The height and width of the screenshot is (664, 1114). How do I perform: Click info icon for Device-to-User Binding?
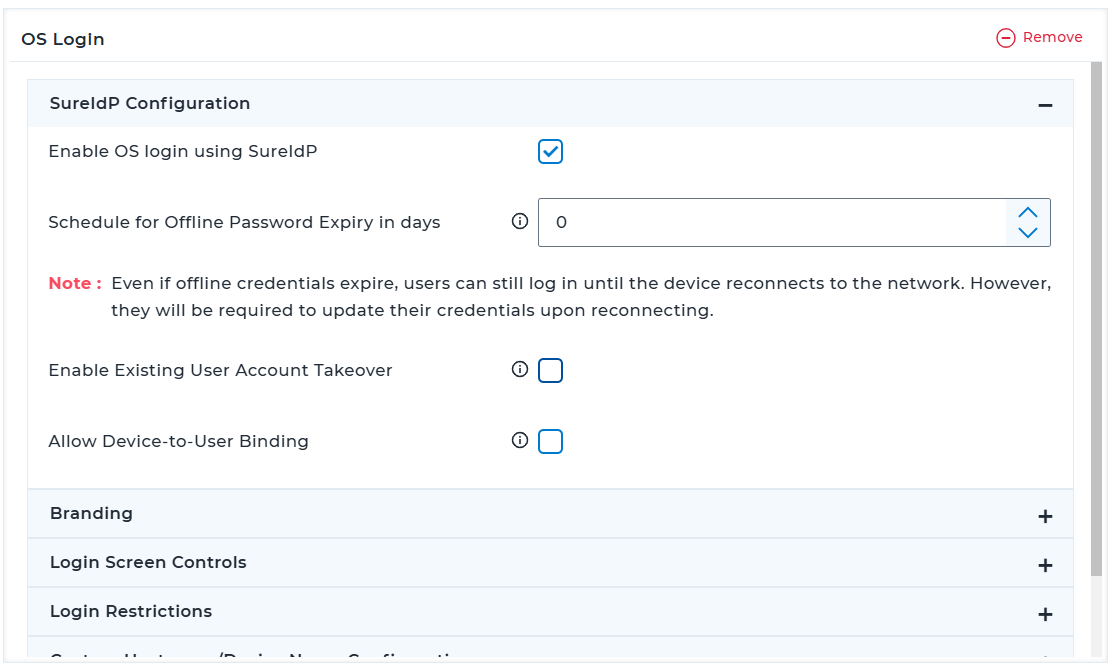[x=519, y=440]
